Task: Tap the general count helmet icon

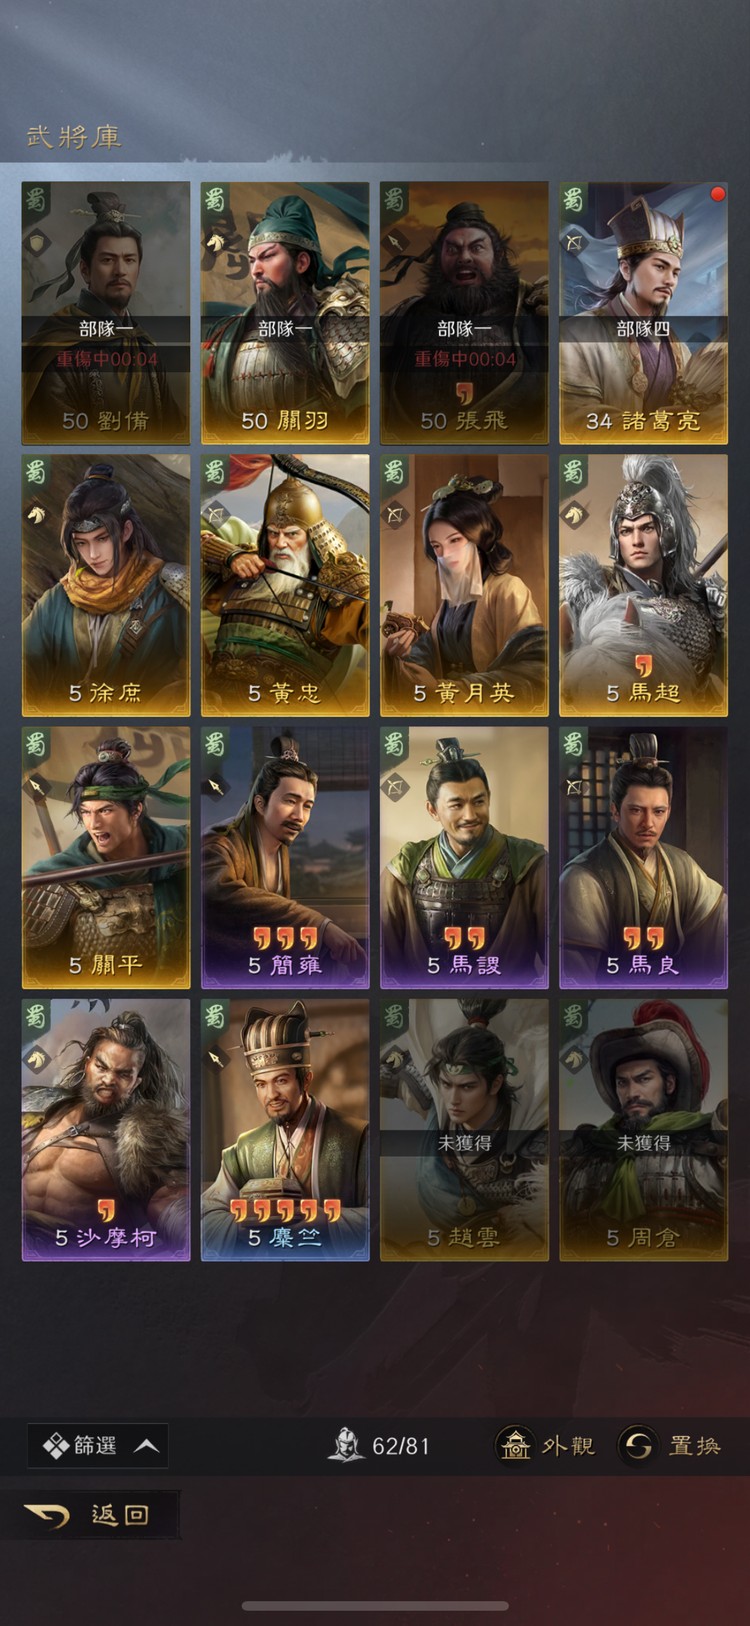Action: [x=347, y=1445]
